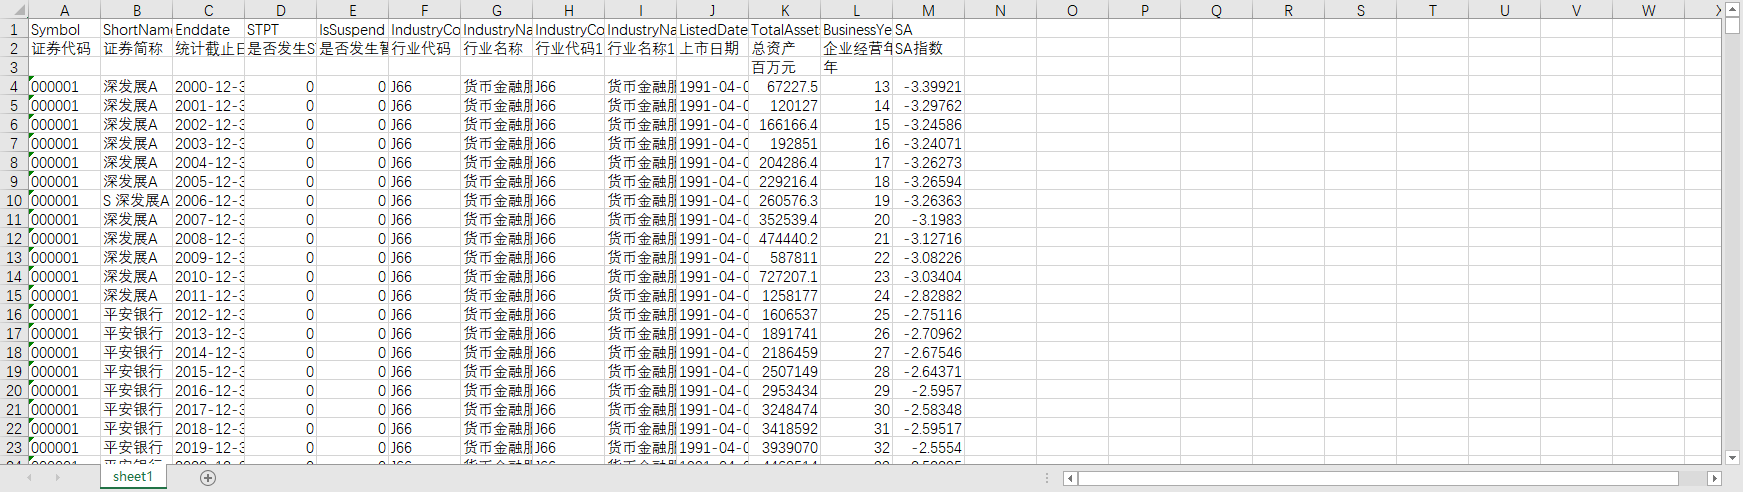Click the vertical scrollbar thumb
1743x492 pixels.
pyautogui.click(x=1732, y=26)
